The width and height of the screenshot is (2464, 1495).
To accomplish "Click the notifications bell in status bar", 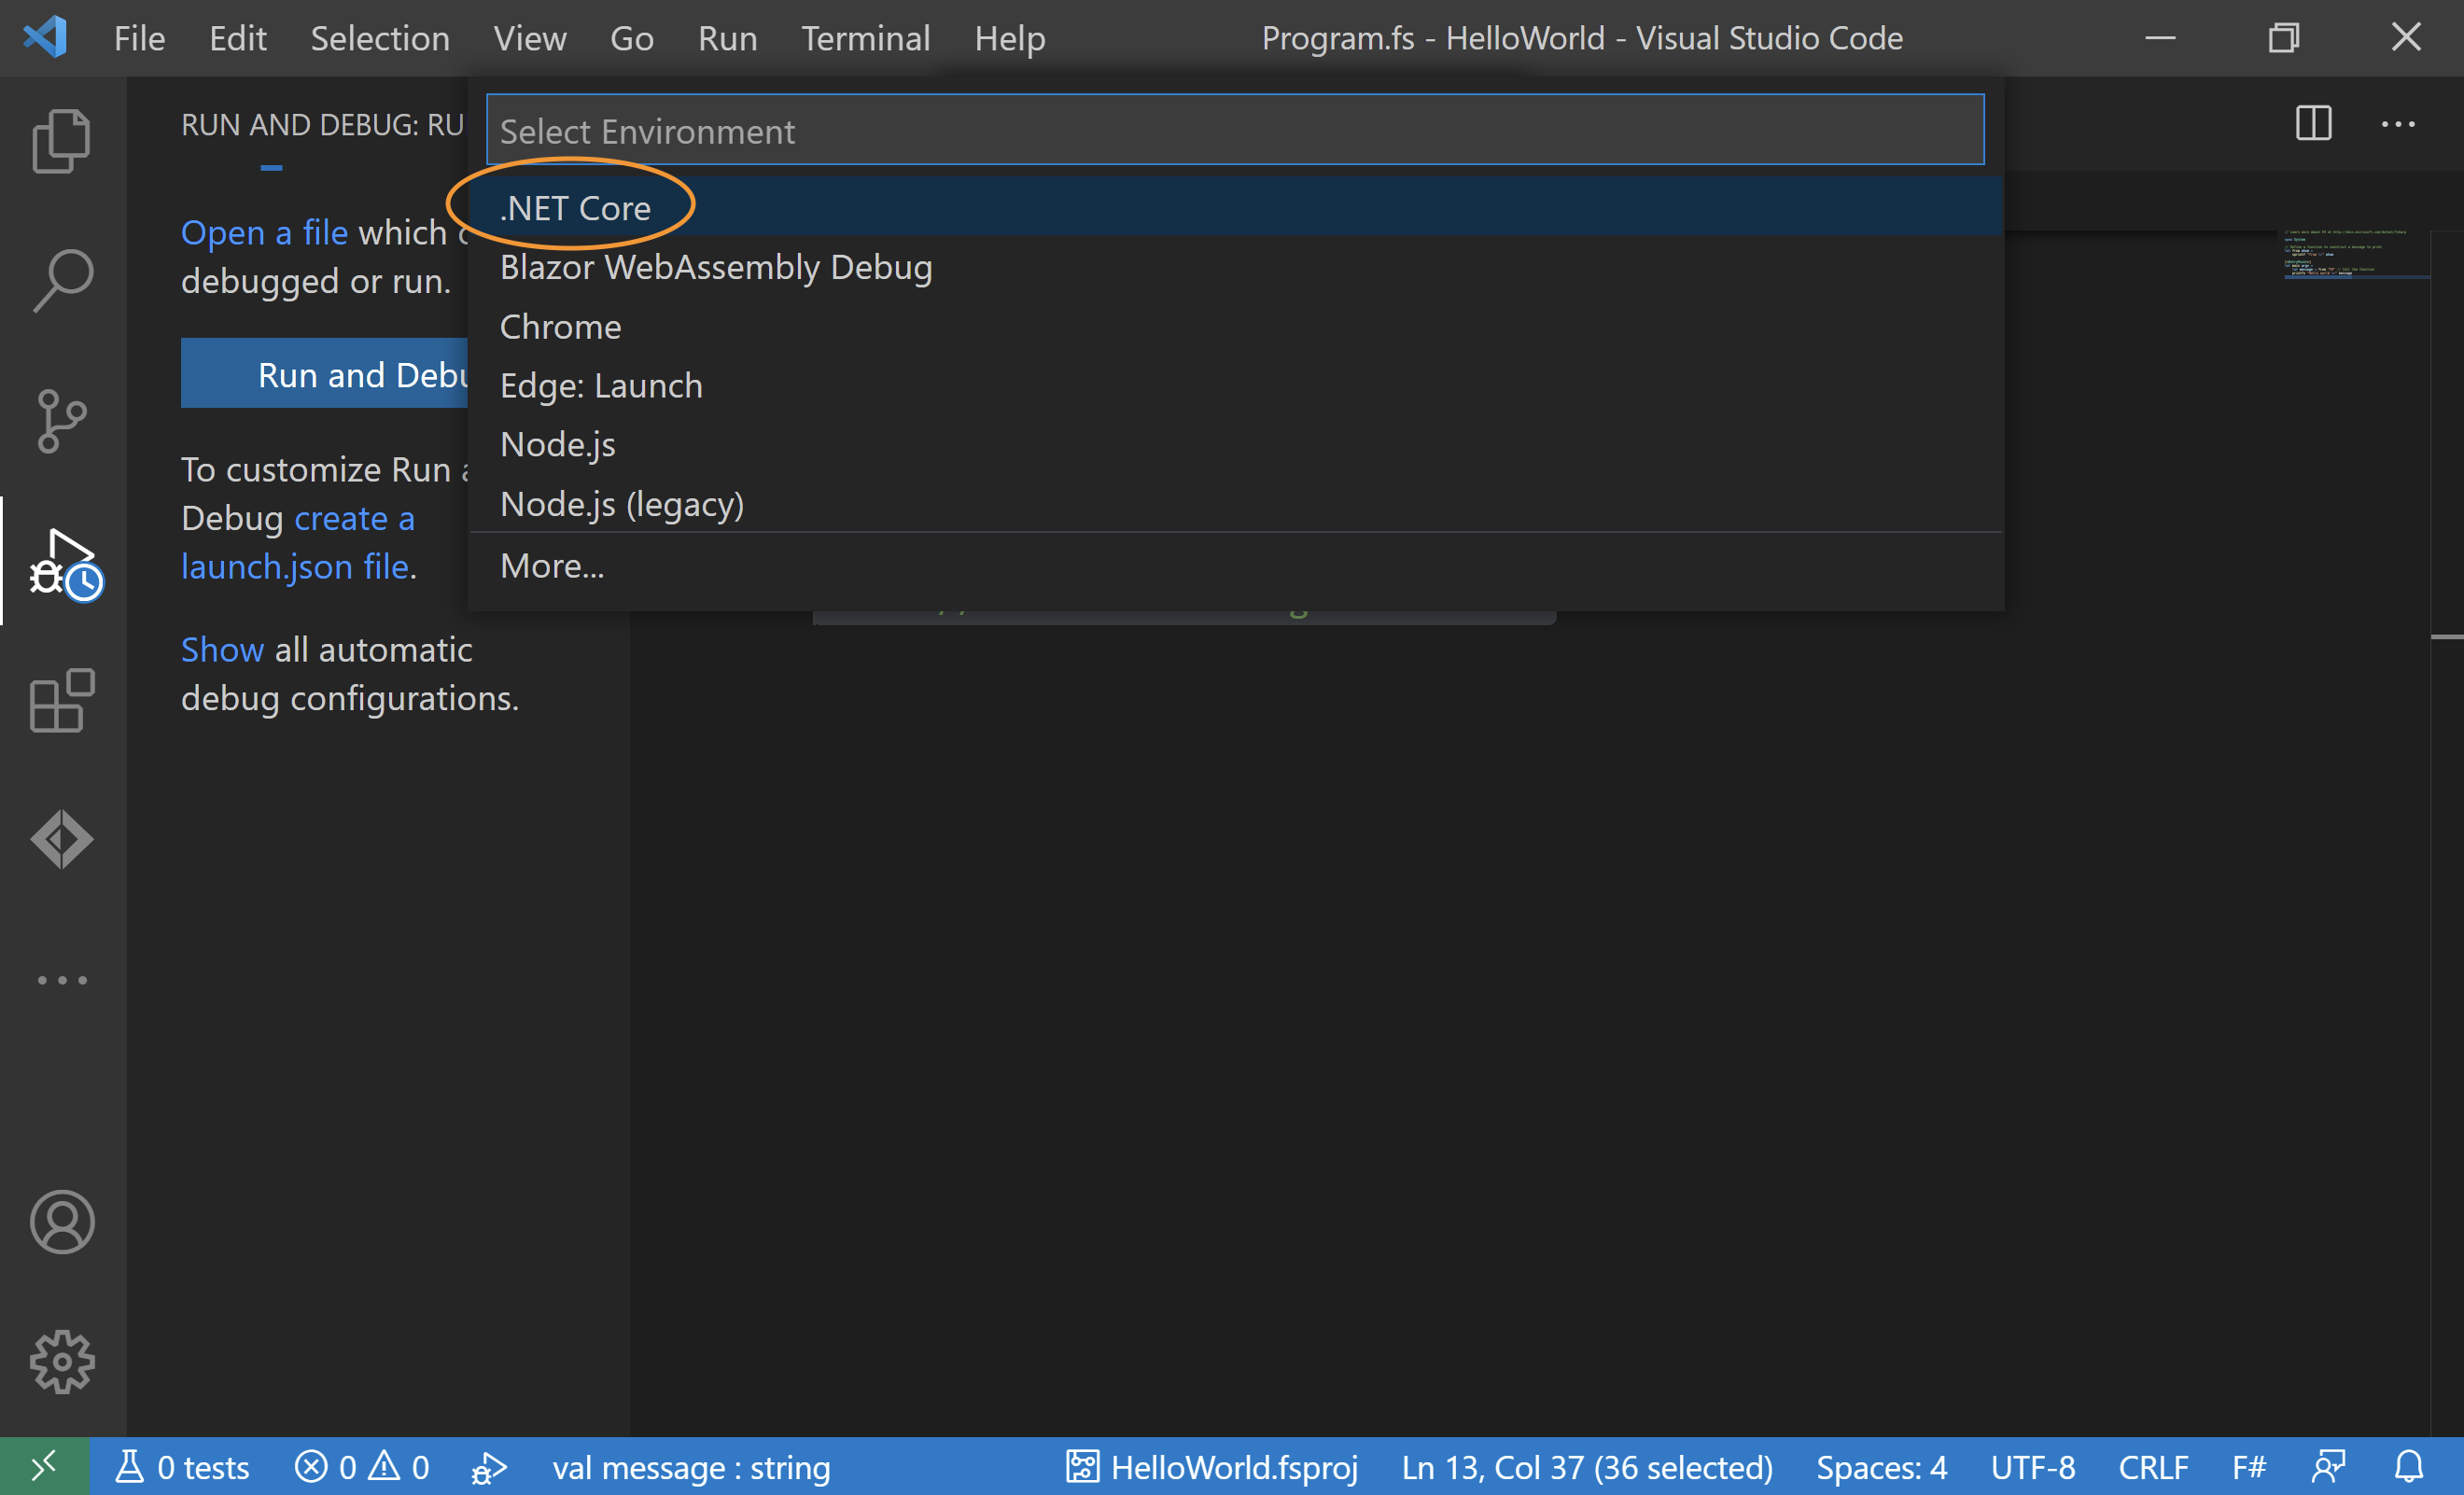I will pyautogui.click(x=2409, y=1467).
